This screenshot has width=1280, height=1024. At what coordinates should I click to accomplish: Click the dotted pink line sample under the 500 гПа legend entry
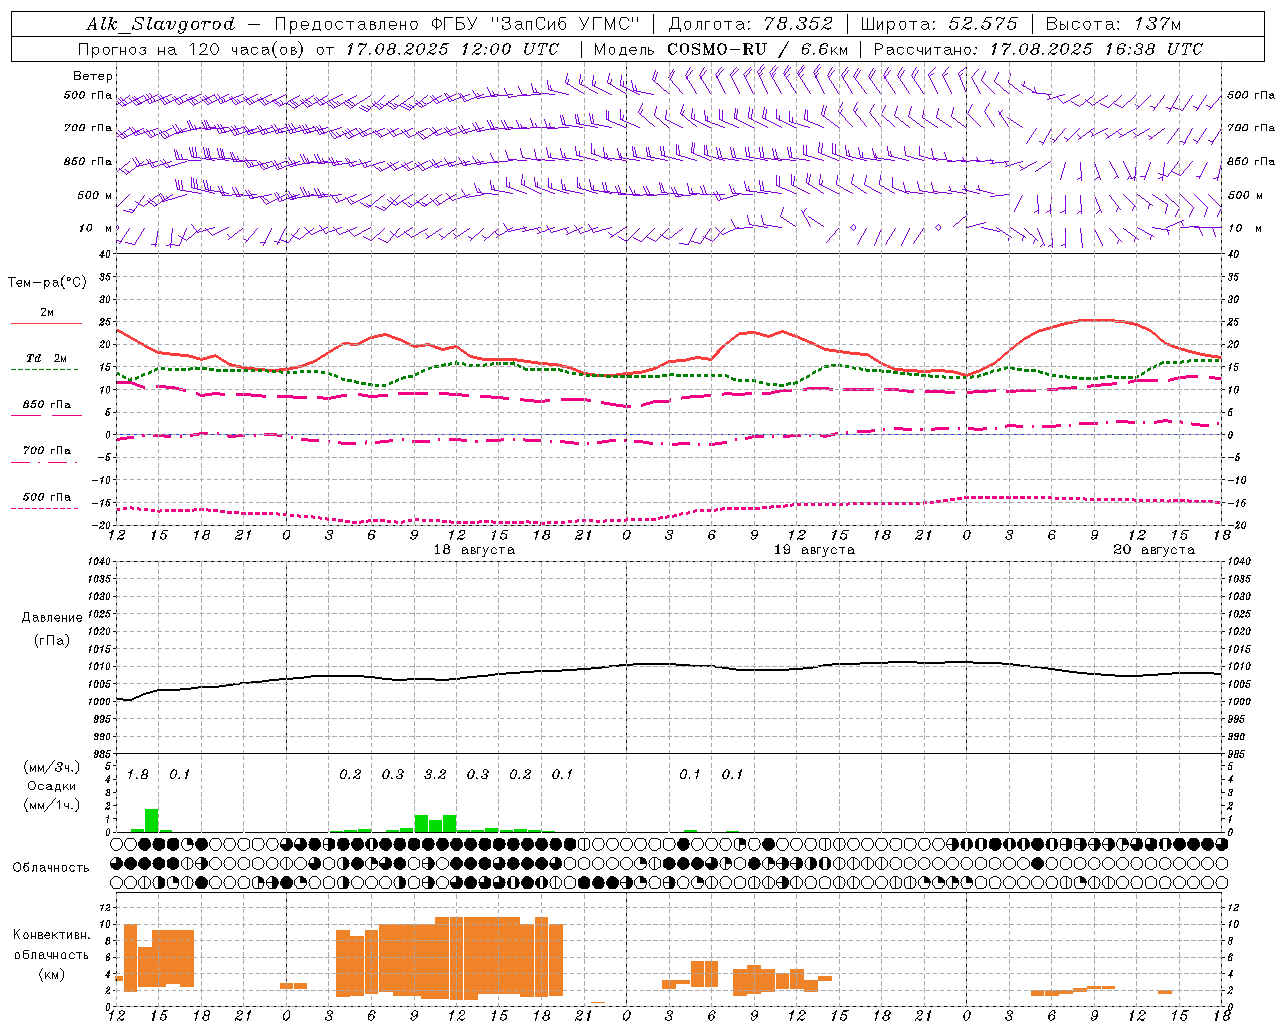tap(44, 508)
